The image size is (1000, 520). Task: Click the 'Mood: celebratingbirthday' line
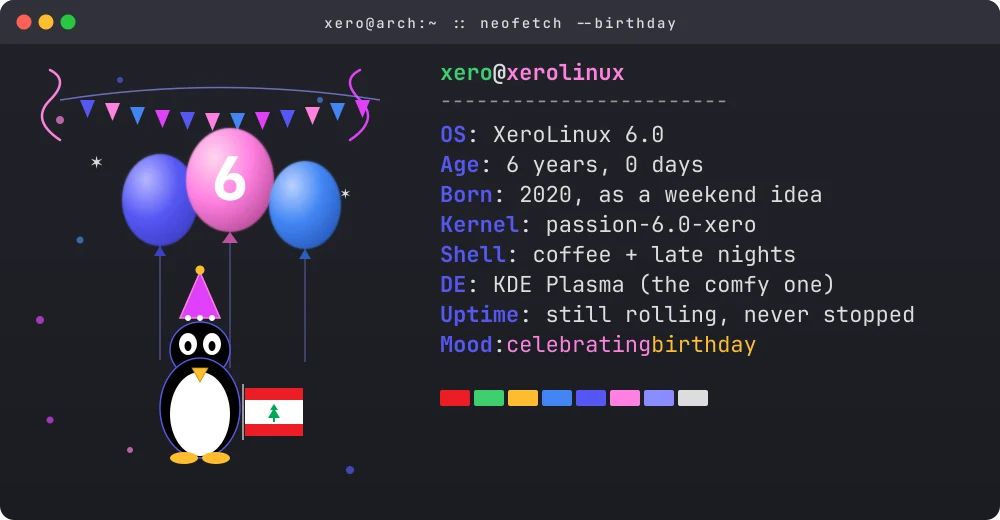(598, 345)
